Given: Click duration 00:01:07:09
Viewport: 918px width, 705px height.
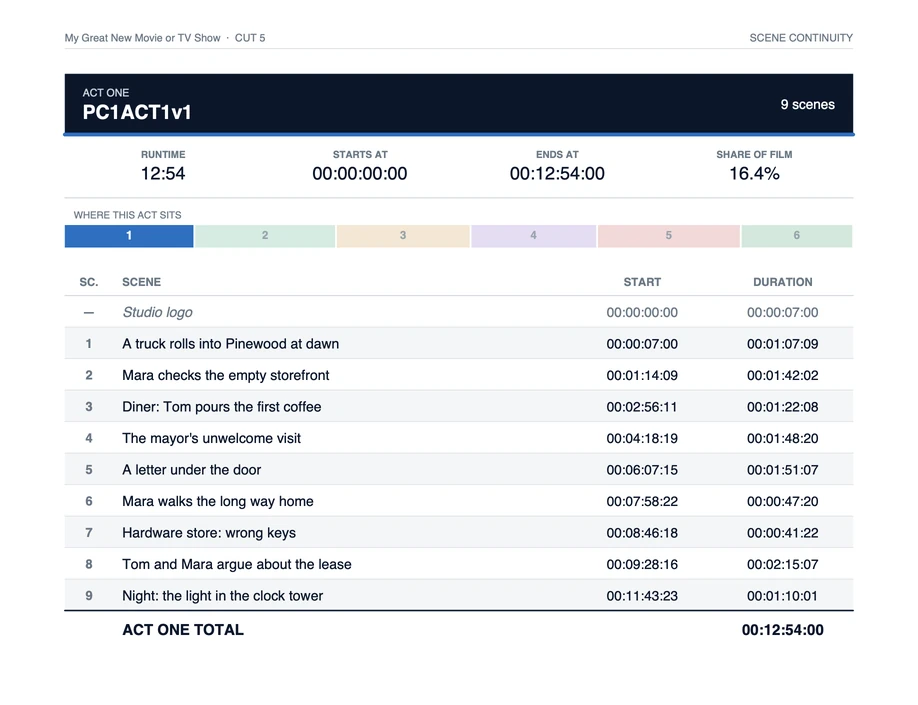Looking at the screenshot, I should (x=783, y=344).
